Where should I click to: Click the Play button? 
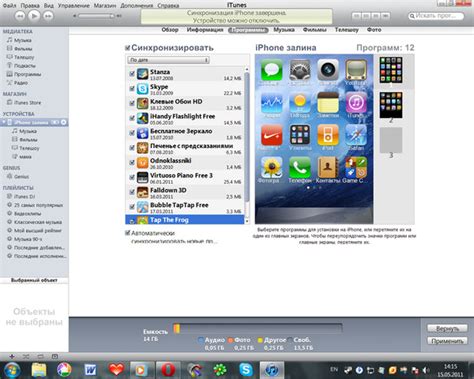[x=34, y=16]
